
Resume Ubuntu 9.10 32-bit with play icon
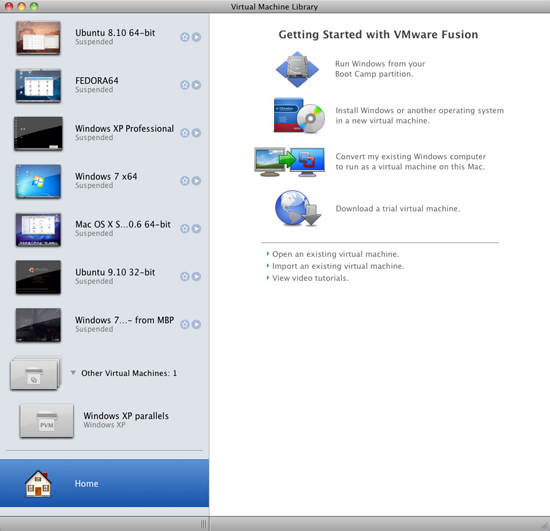pyautogui.click(x=196, y=277)
